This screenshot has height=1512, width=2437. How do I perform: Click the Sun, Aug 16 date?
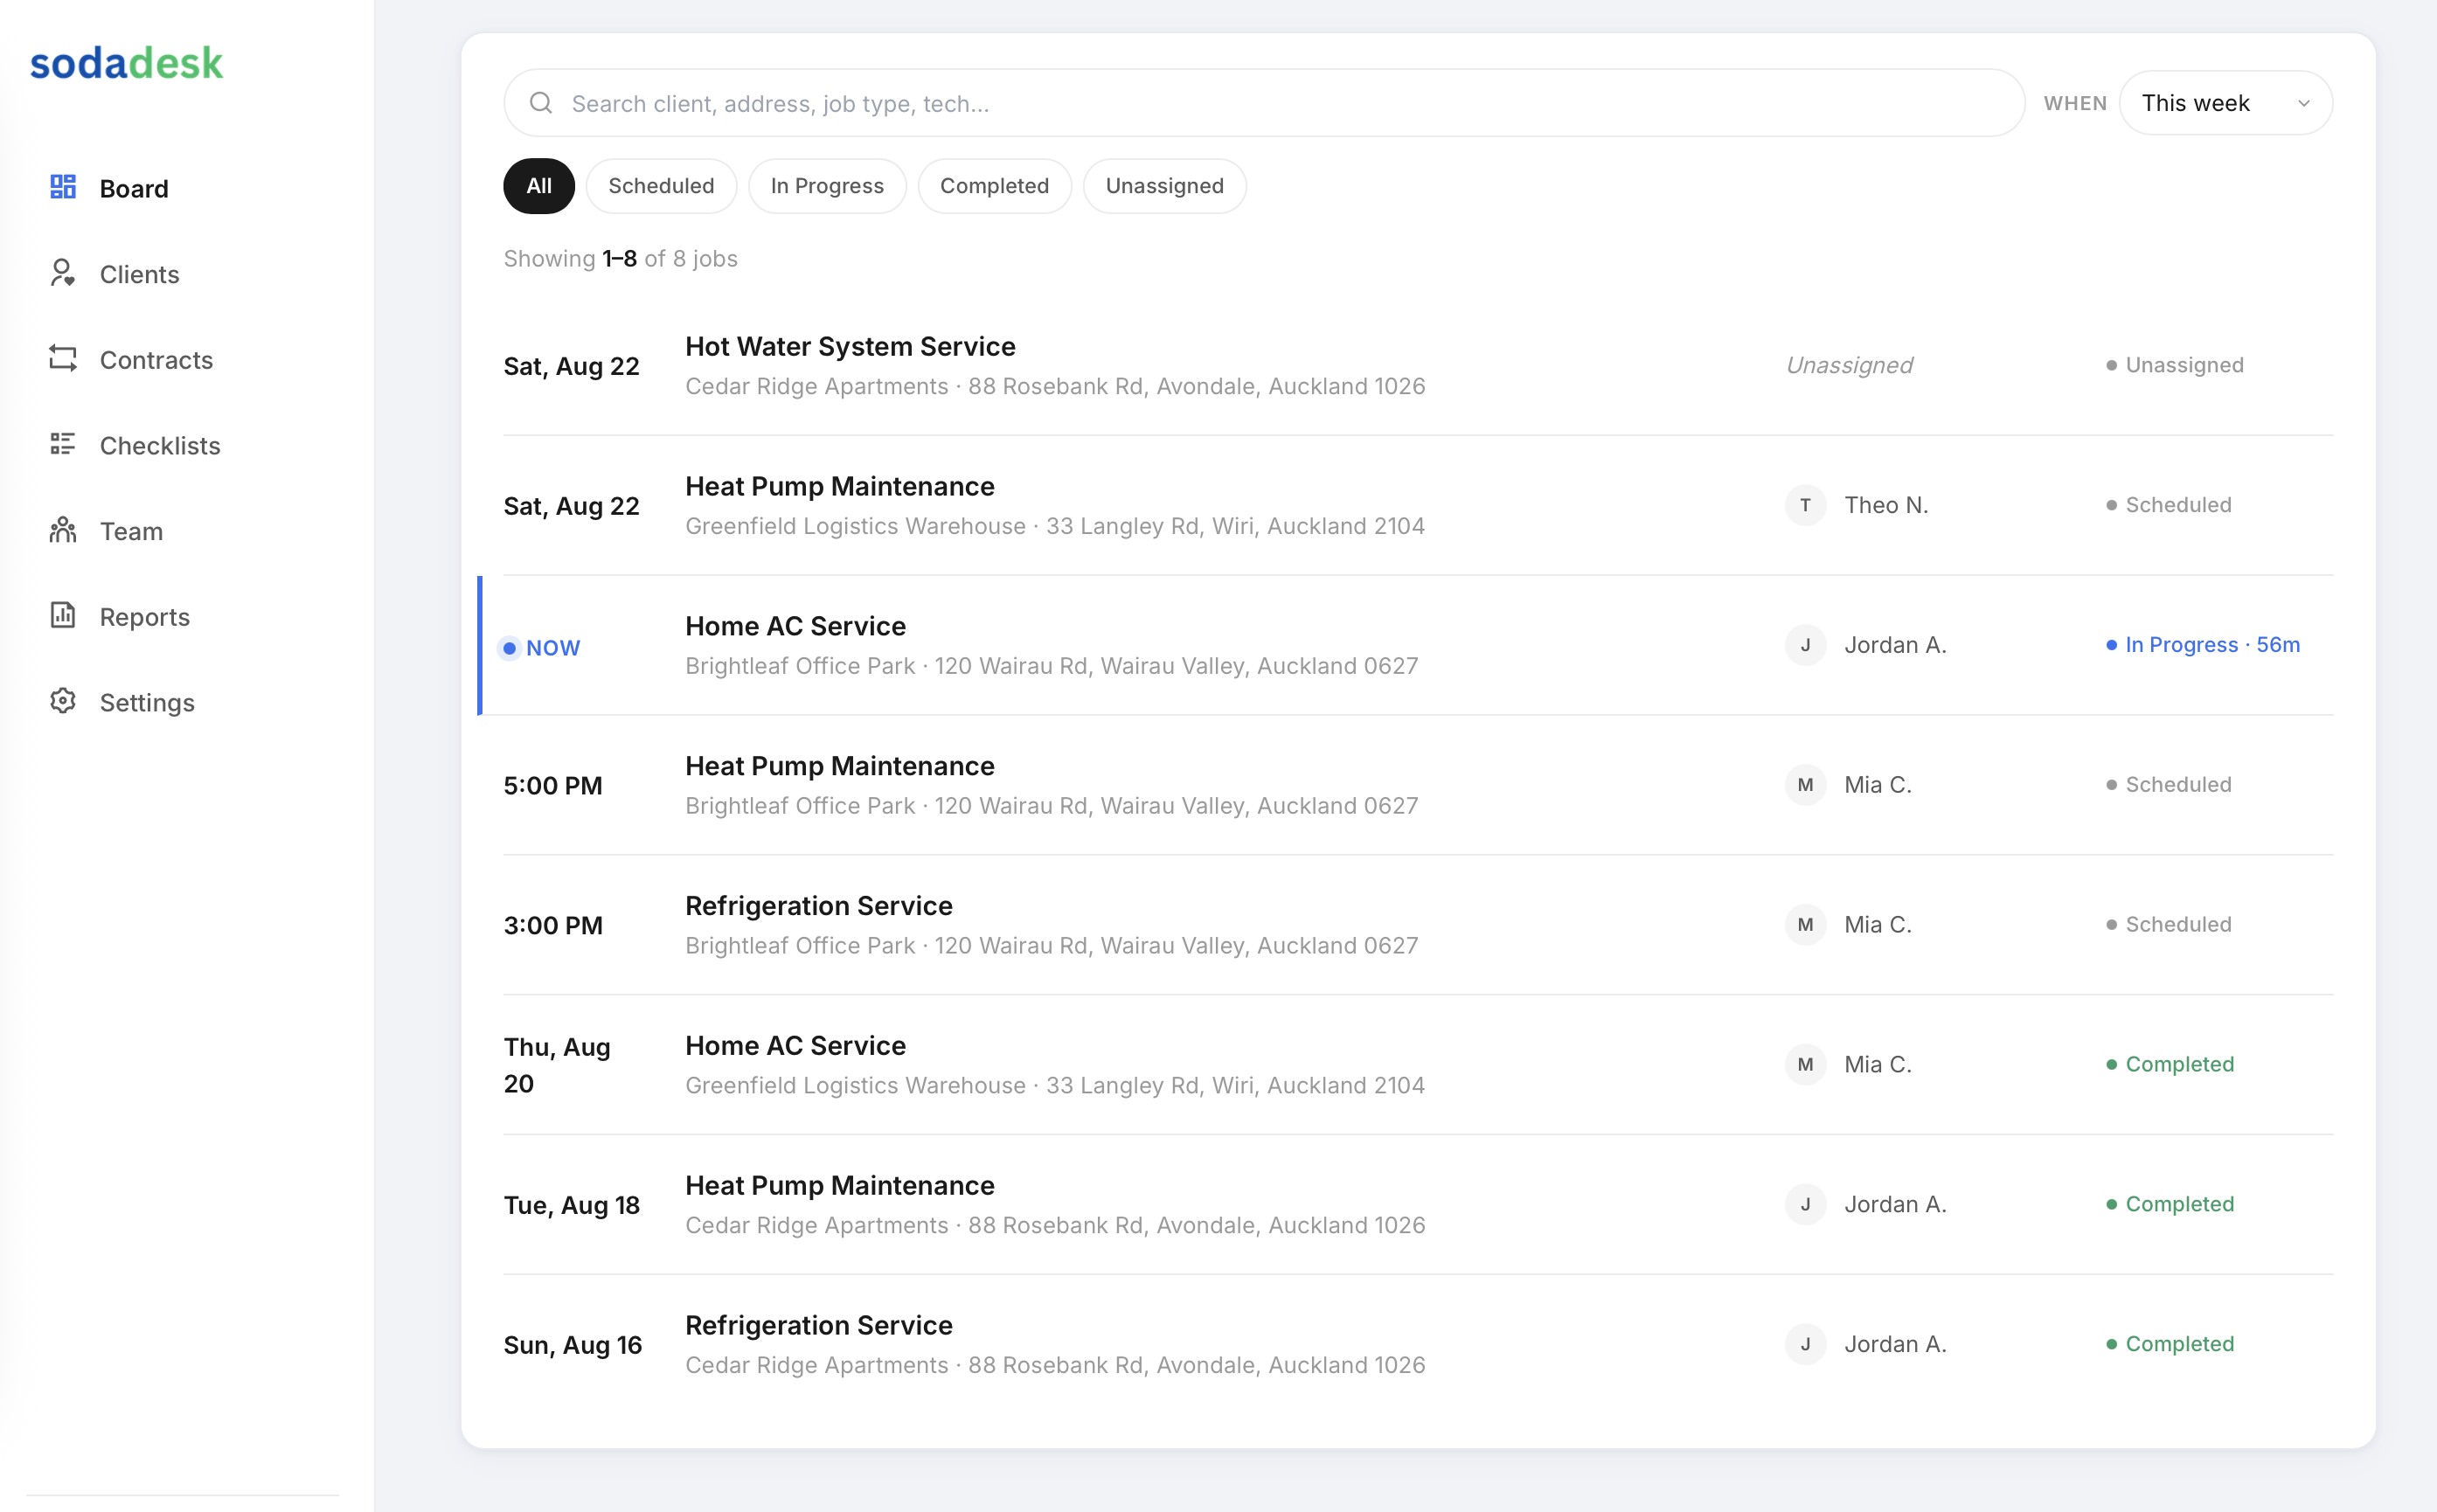pos(573,1345)
